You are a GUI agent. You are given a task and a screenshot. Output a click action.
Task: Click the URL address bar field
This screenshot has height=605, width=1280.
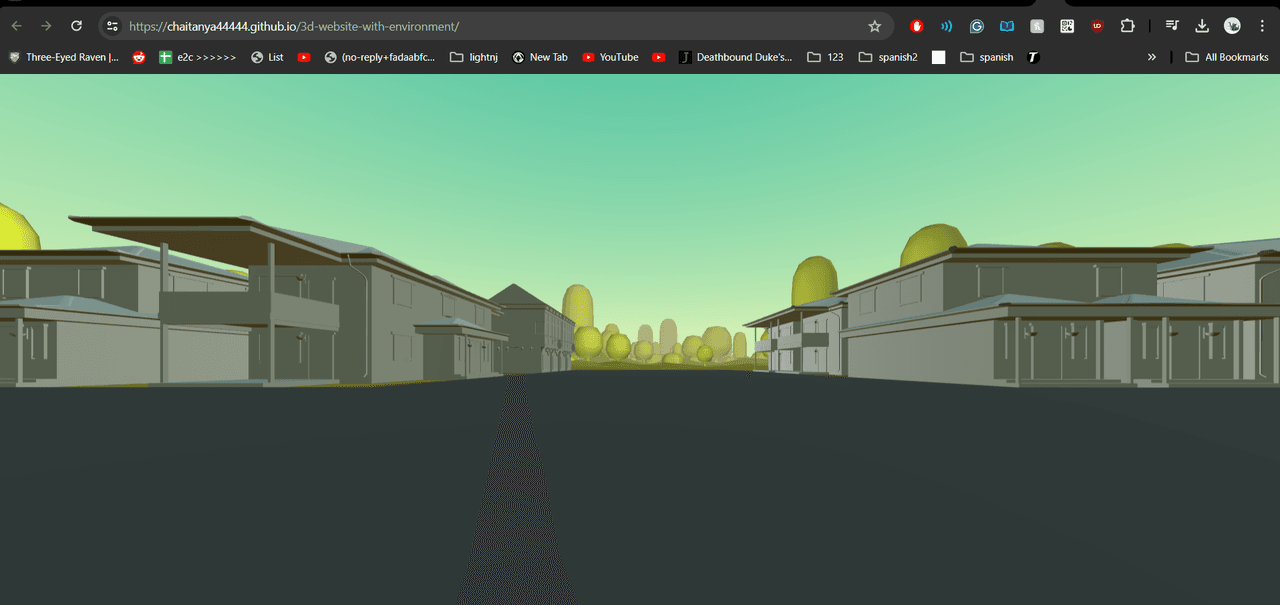tap(480, 26)
